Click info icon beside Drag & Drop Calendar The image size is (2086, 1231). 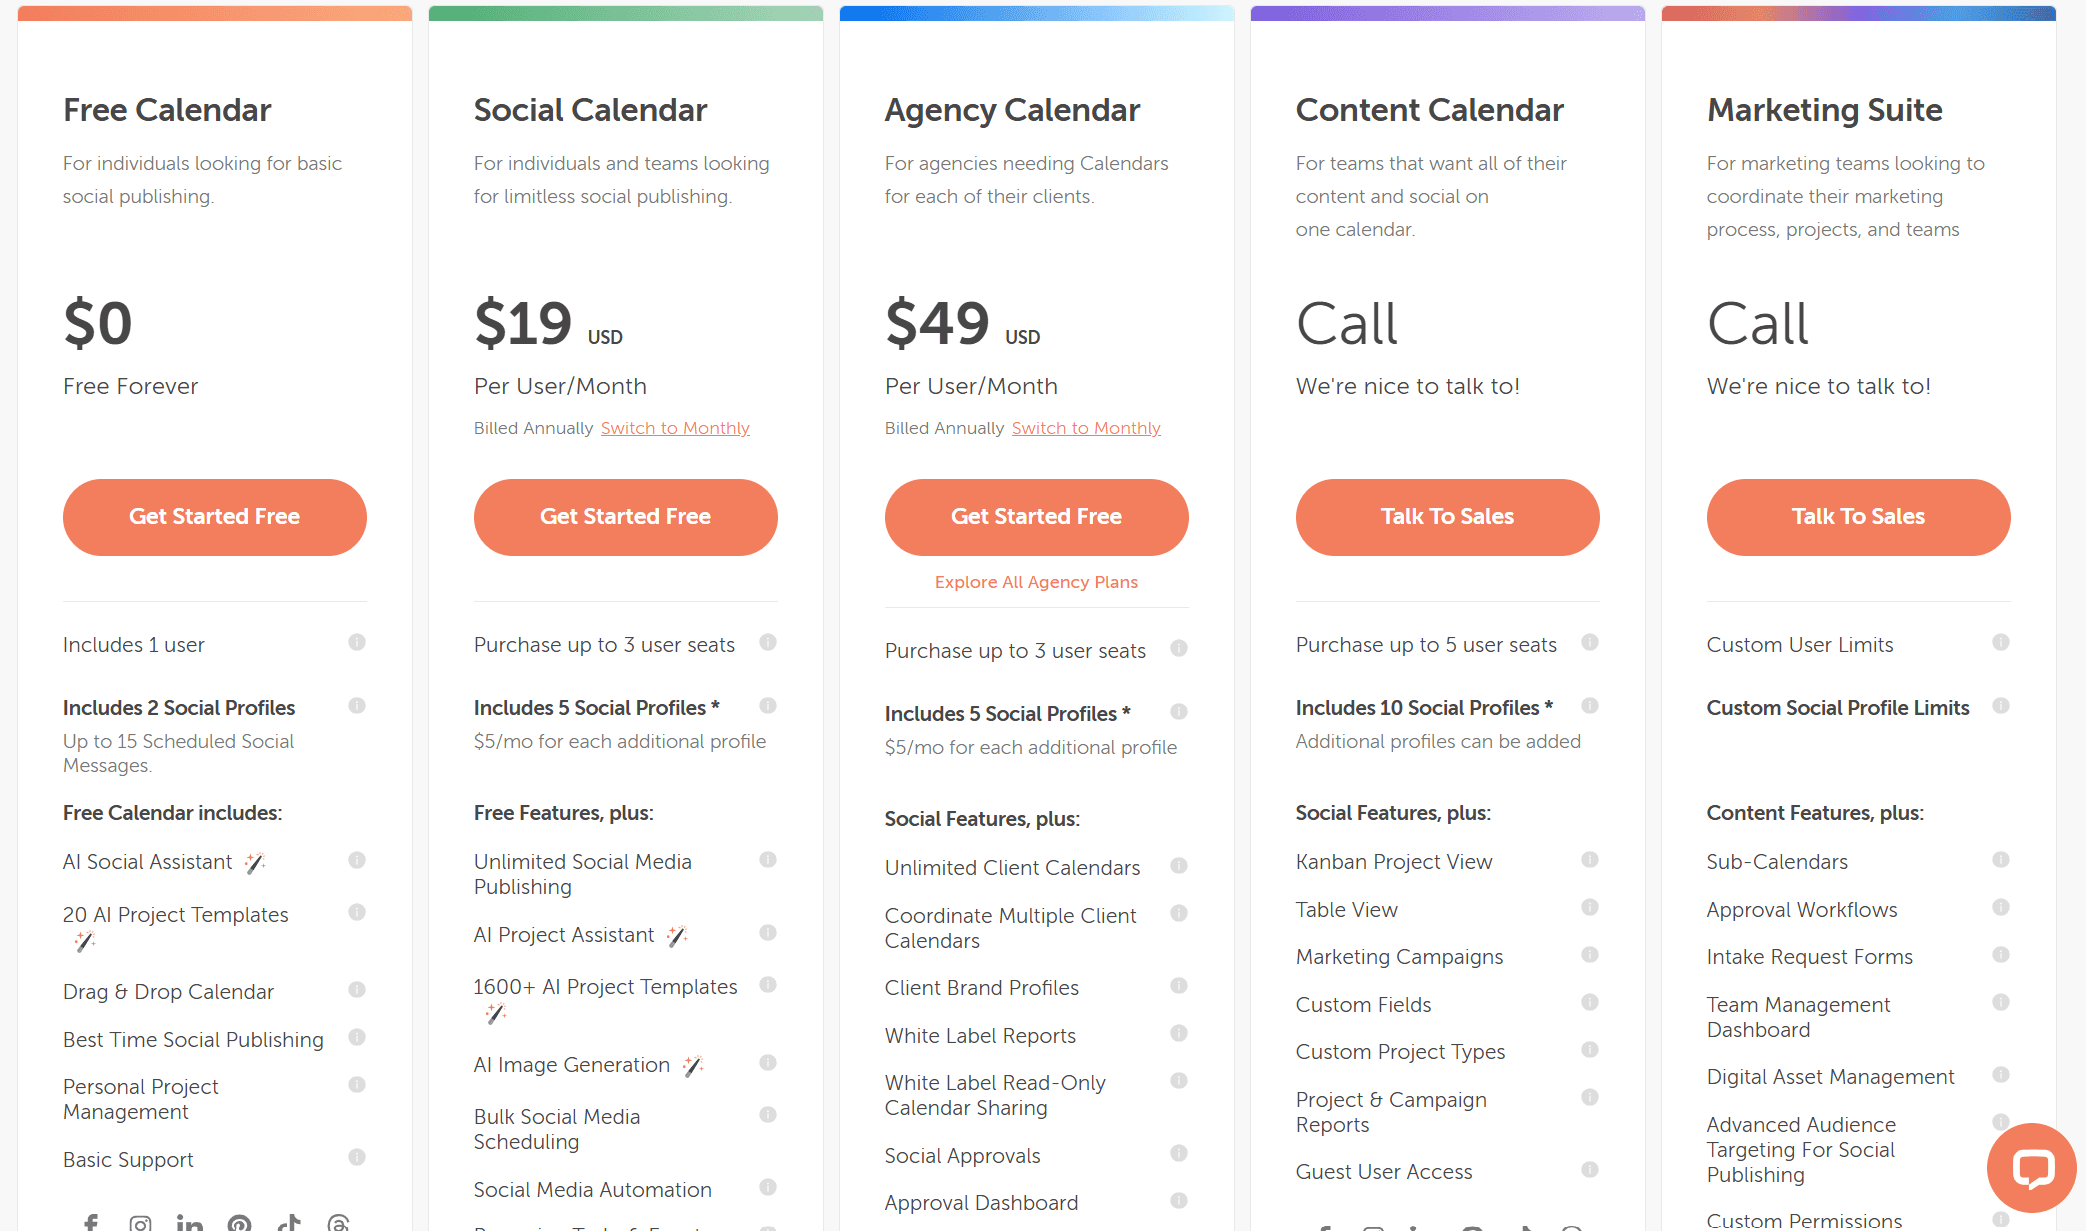click(x=357, y=990)
